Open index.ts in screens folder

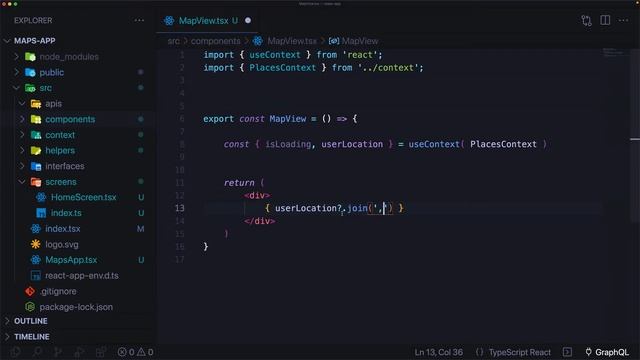[x=66, y=213]
